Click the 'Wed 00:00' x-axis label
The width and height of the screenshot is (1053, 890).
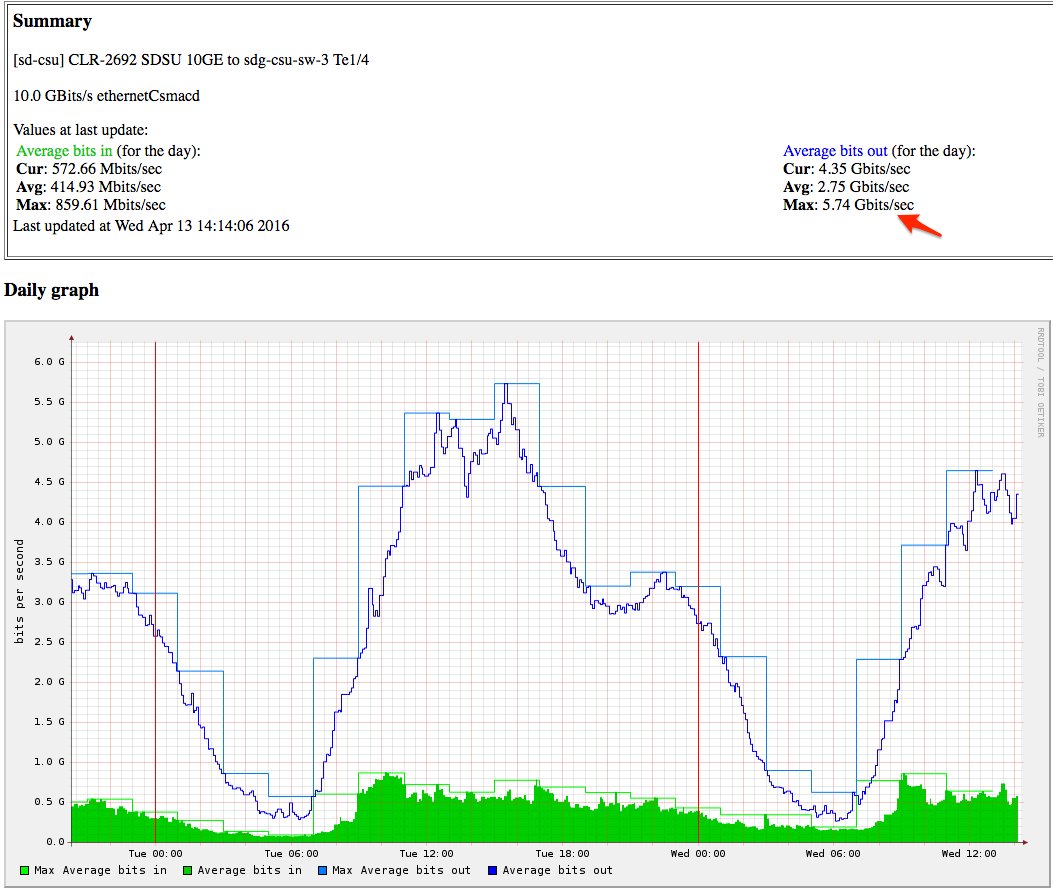698,854
